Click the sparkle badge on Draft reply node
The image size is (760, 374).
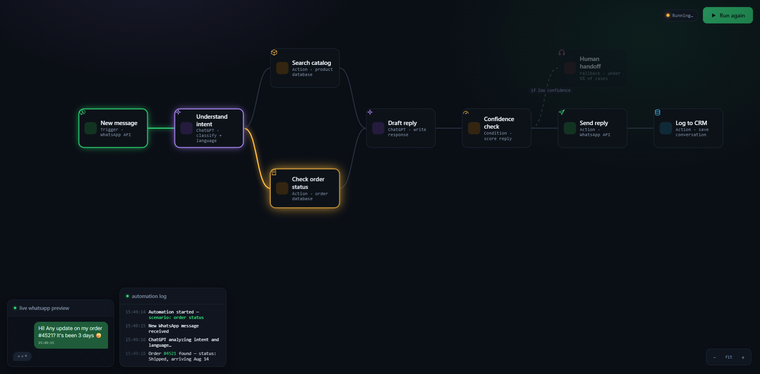[x=370, y=112]
